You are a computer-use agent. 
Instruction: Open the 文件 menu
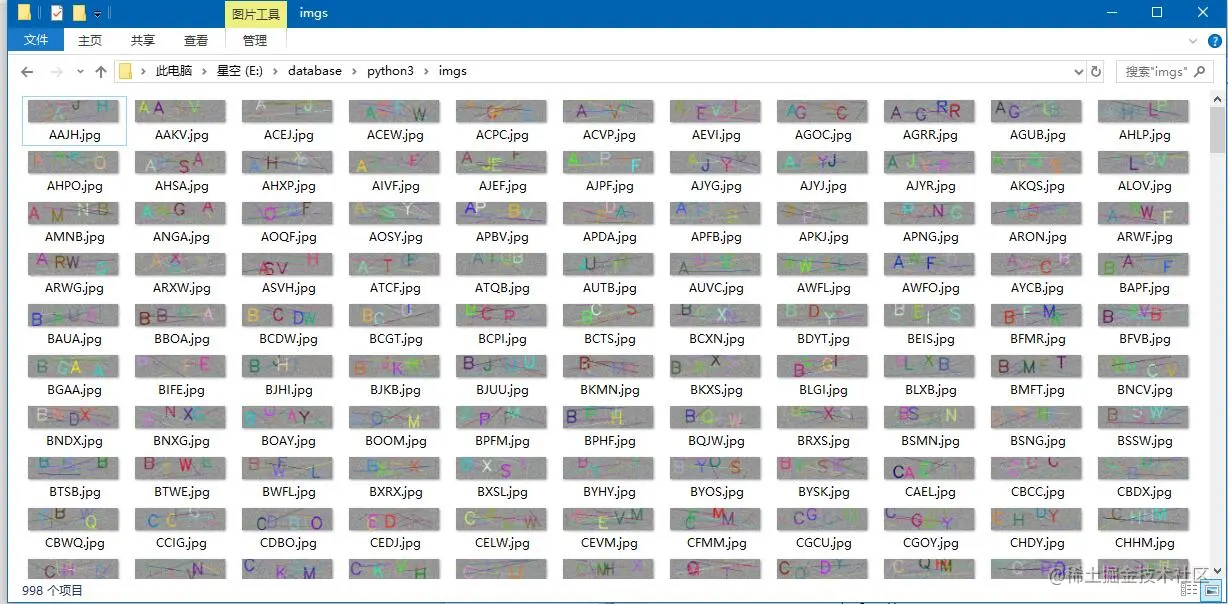[x=36, y=40]
